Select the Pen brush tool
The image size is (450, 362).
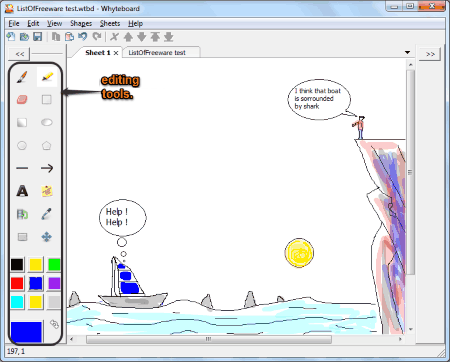tap(22, 77)
